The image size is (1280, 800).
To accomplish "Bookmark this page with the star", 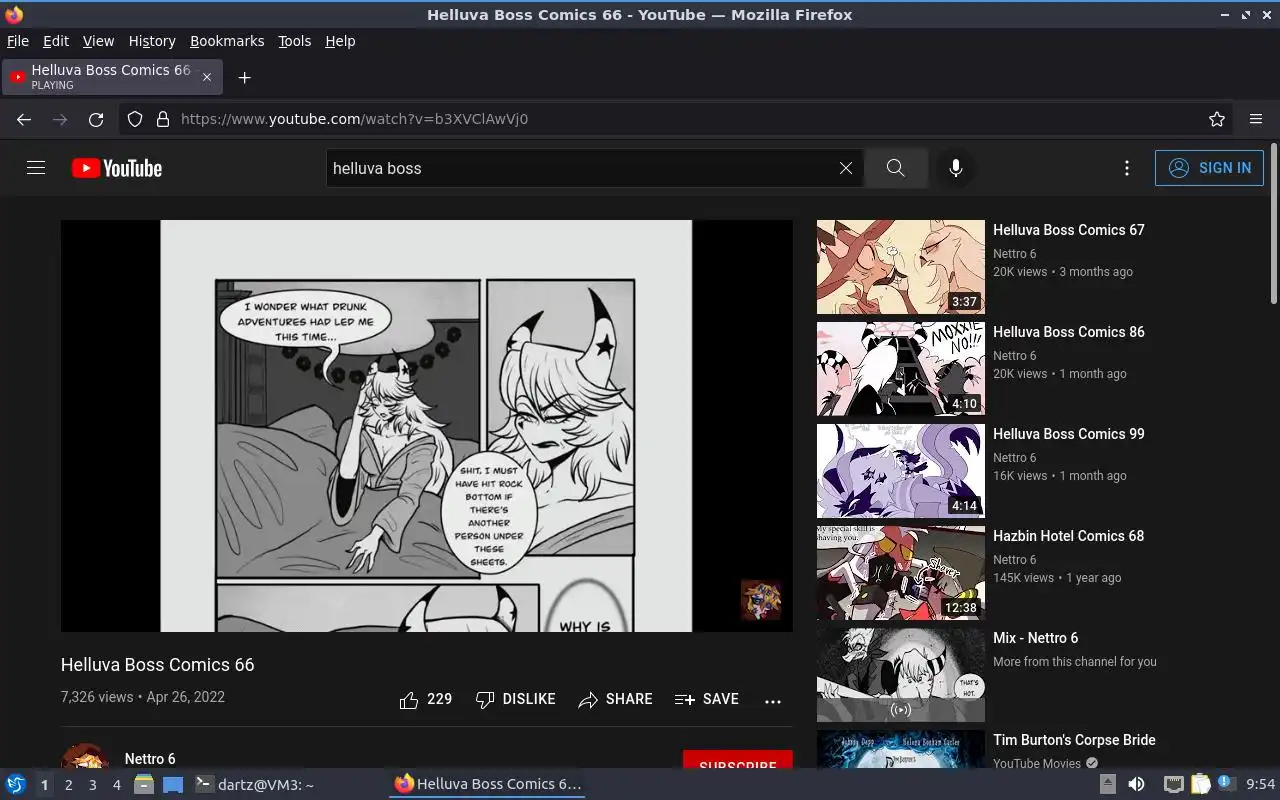I will coord(1217,119).
